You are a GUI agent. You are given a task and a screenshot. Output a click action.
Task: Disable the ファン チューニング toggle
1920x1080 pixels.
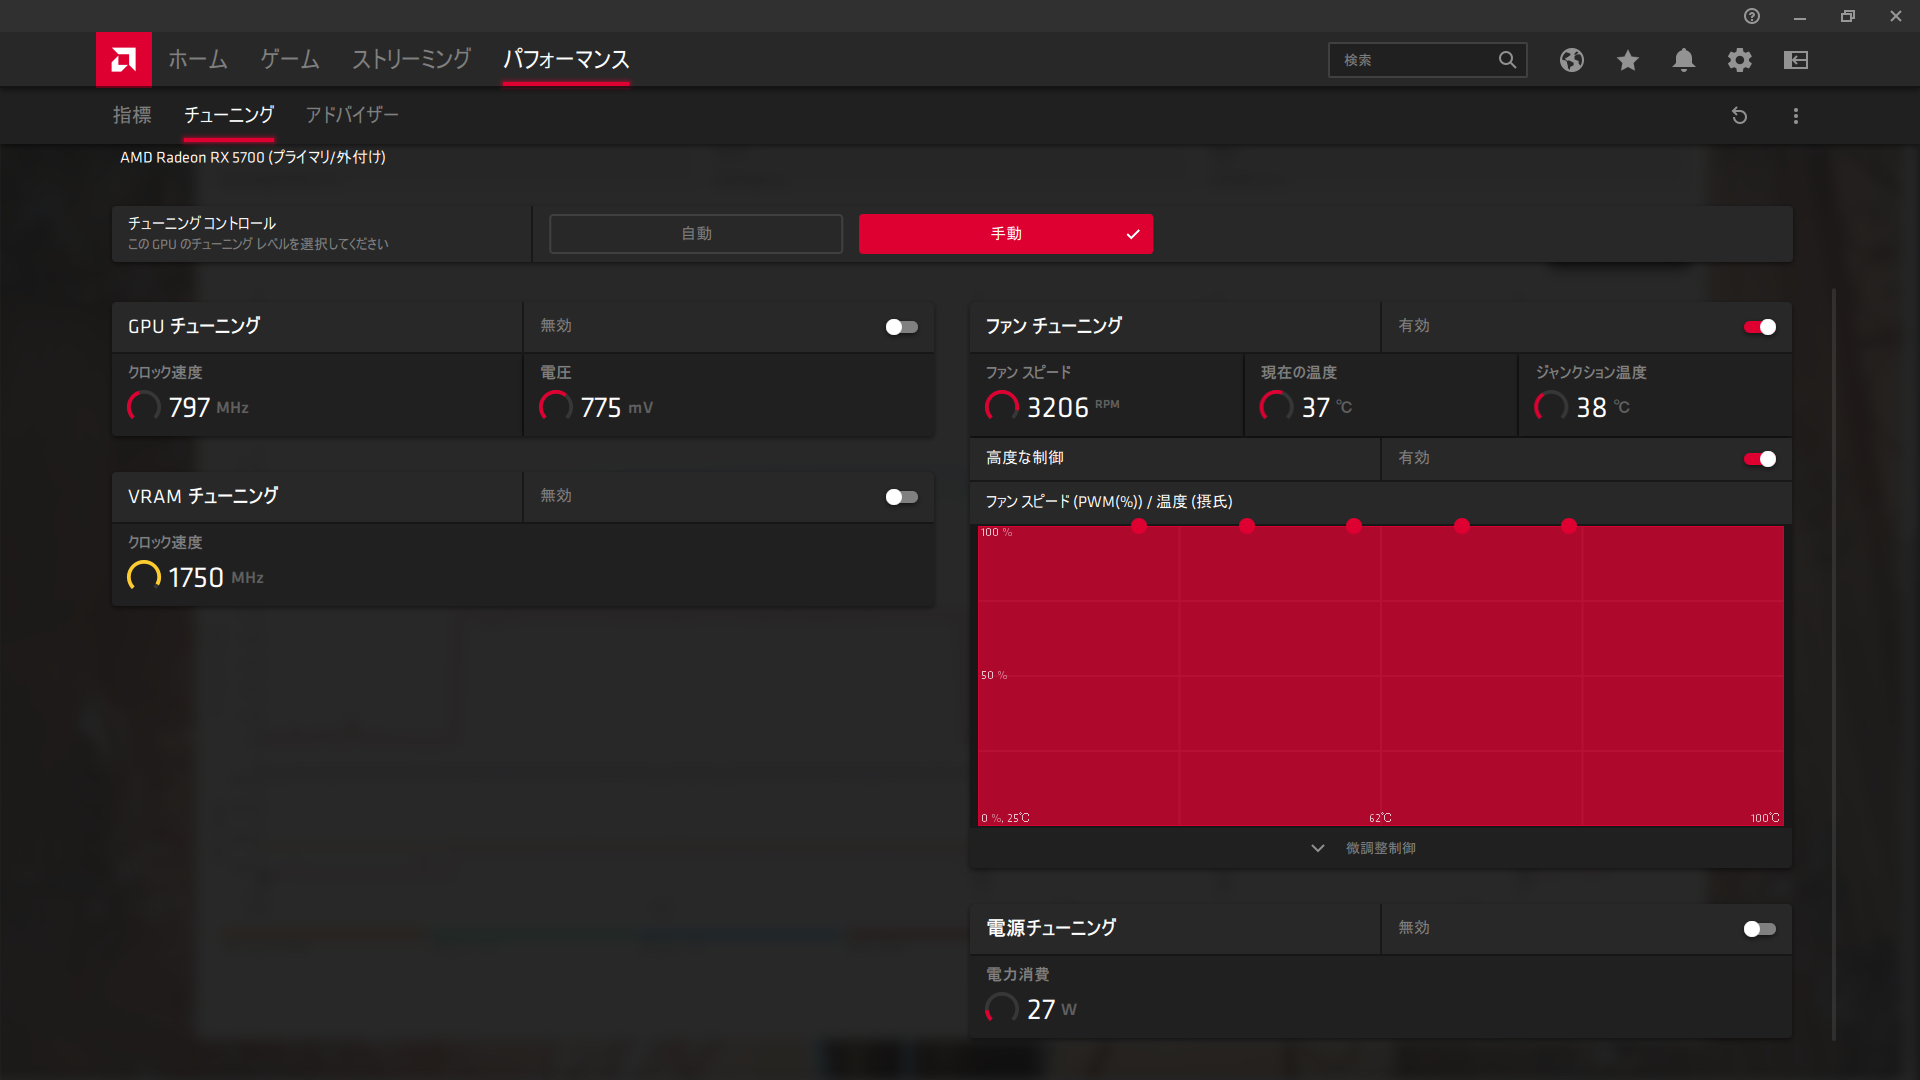click(1759, 327)
